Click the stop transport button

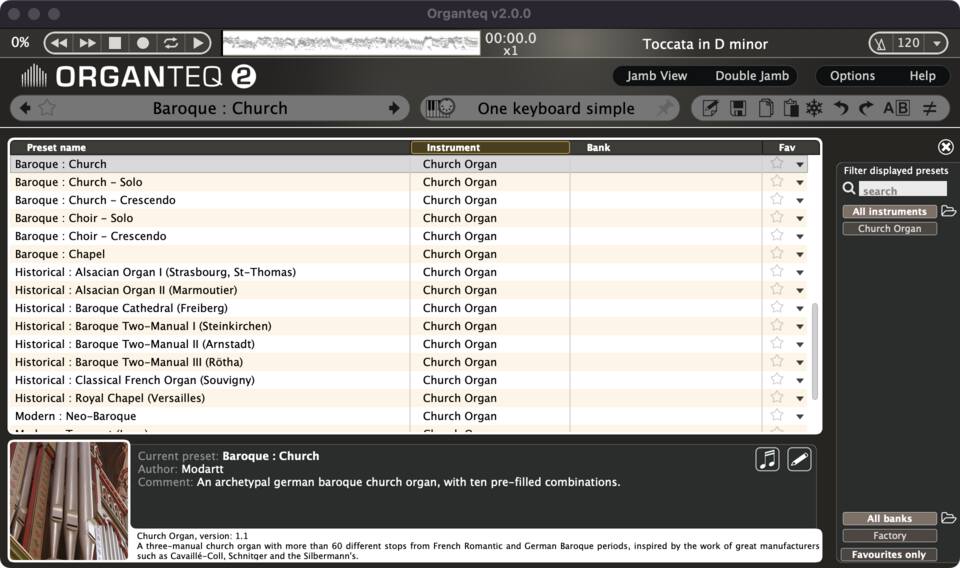[x=115, y=43]
